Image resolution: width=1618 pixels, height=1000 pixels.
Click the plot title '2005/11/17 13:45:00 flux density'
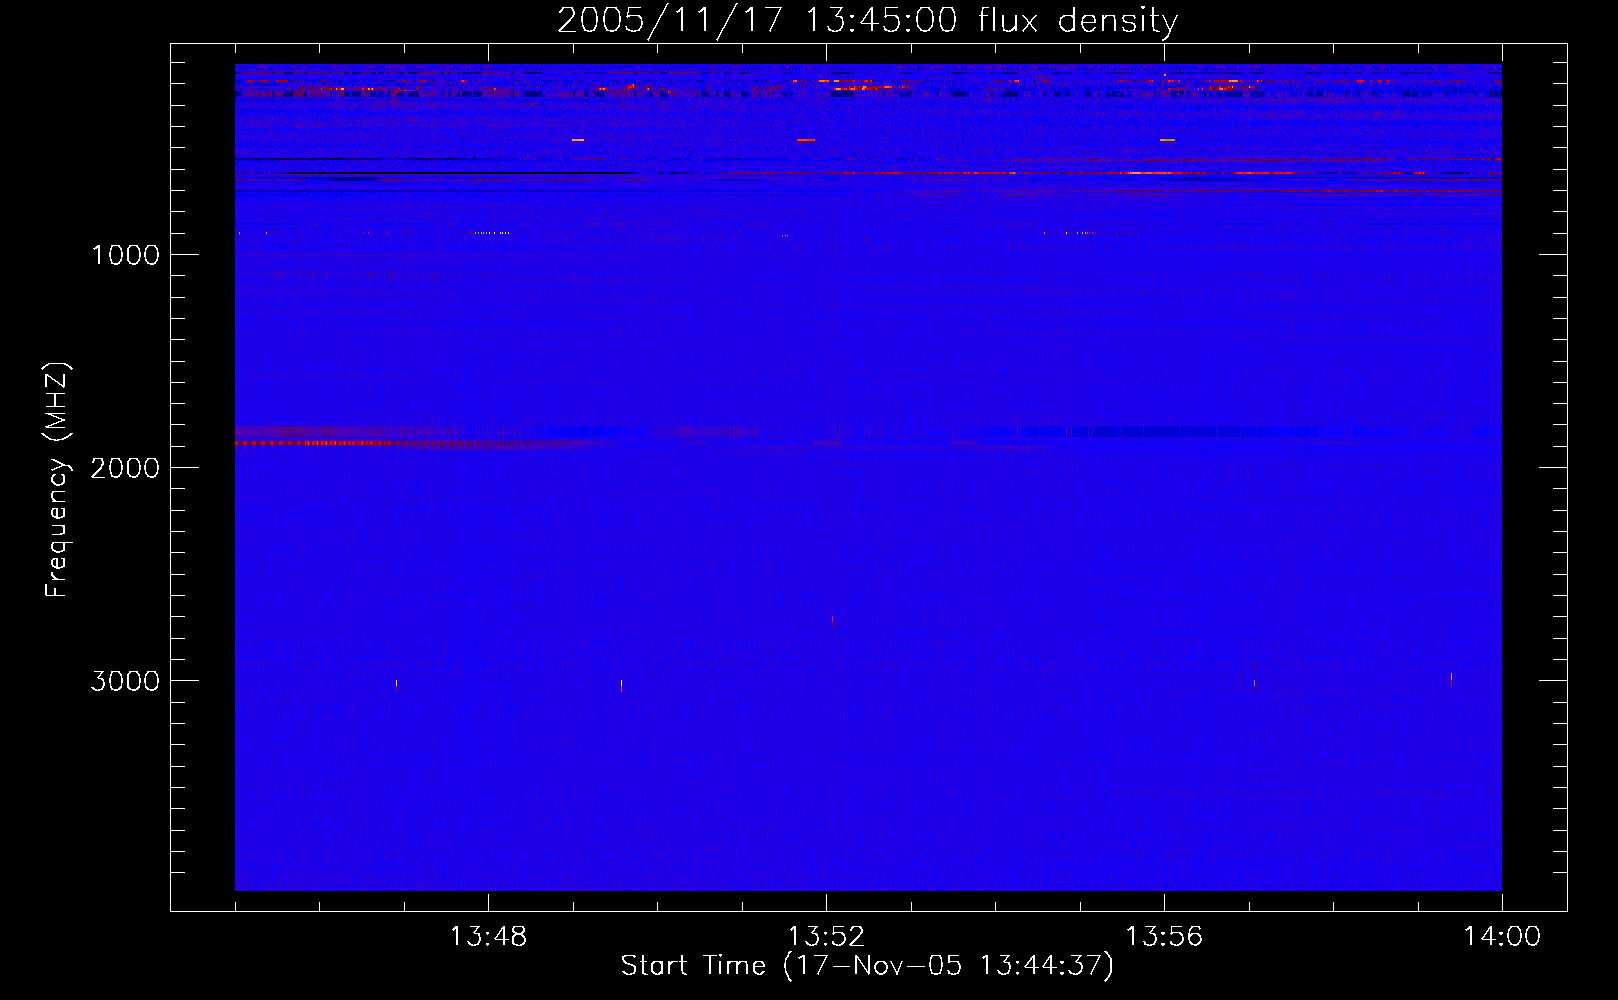click(867, 21)
